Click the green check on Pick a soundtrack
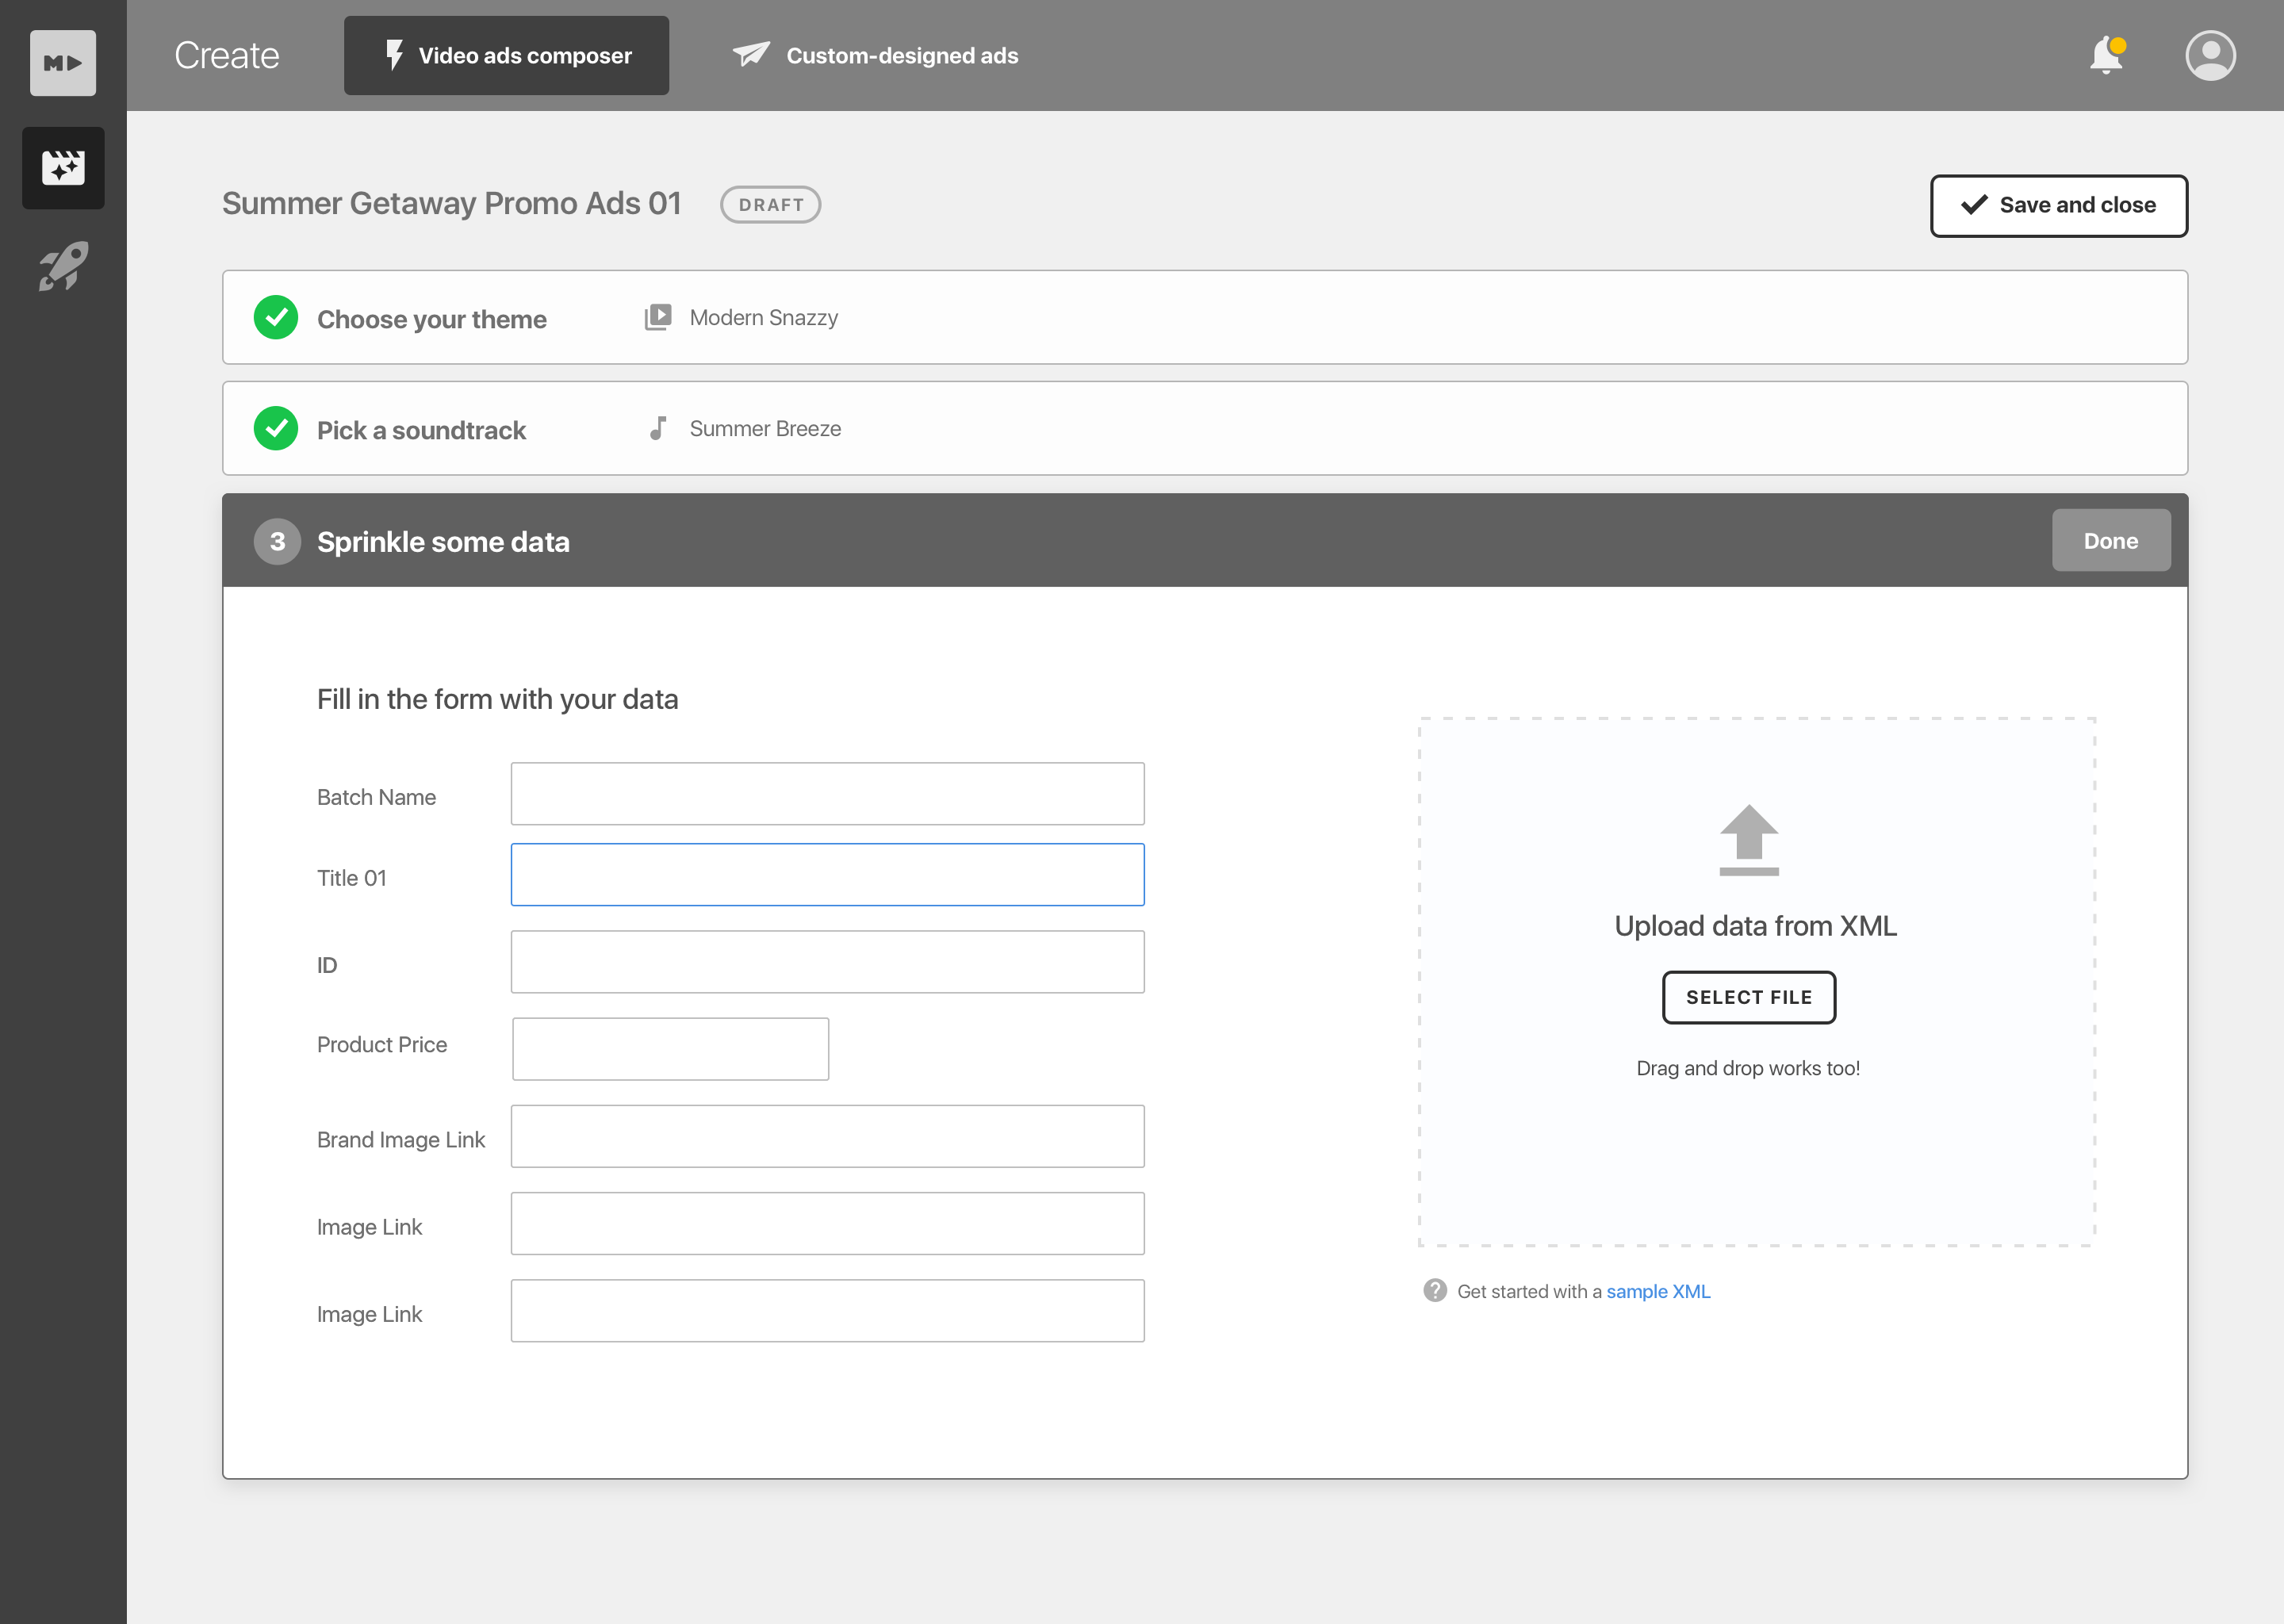This screenshot has height=1624, width=2284. pos(276,429)
